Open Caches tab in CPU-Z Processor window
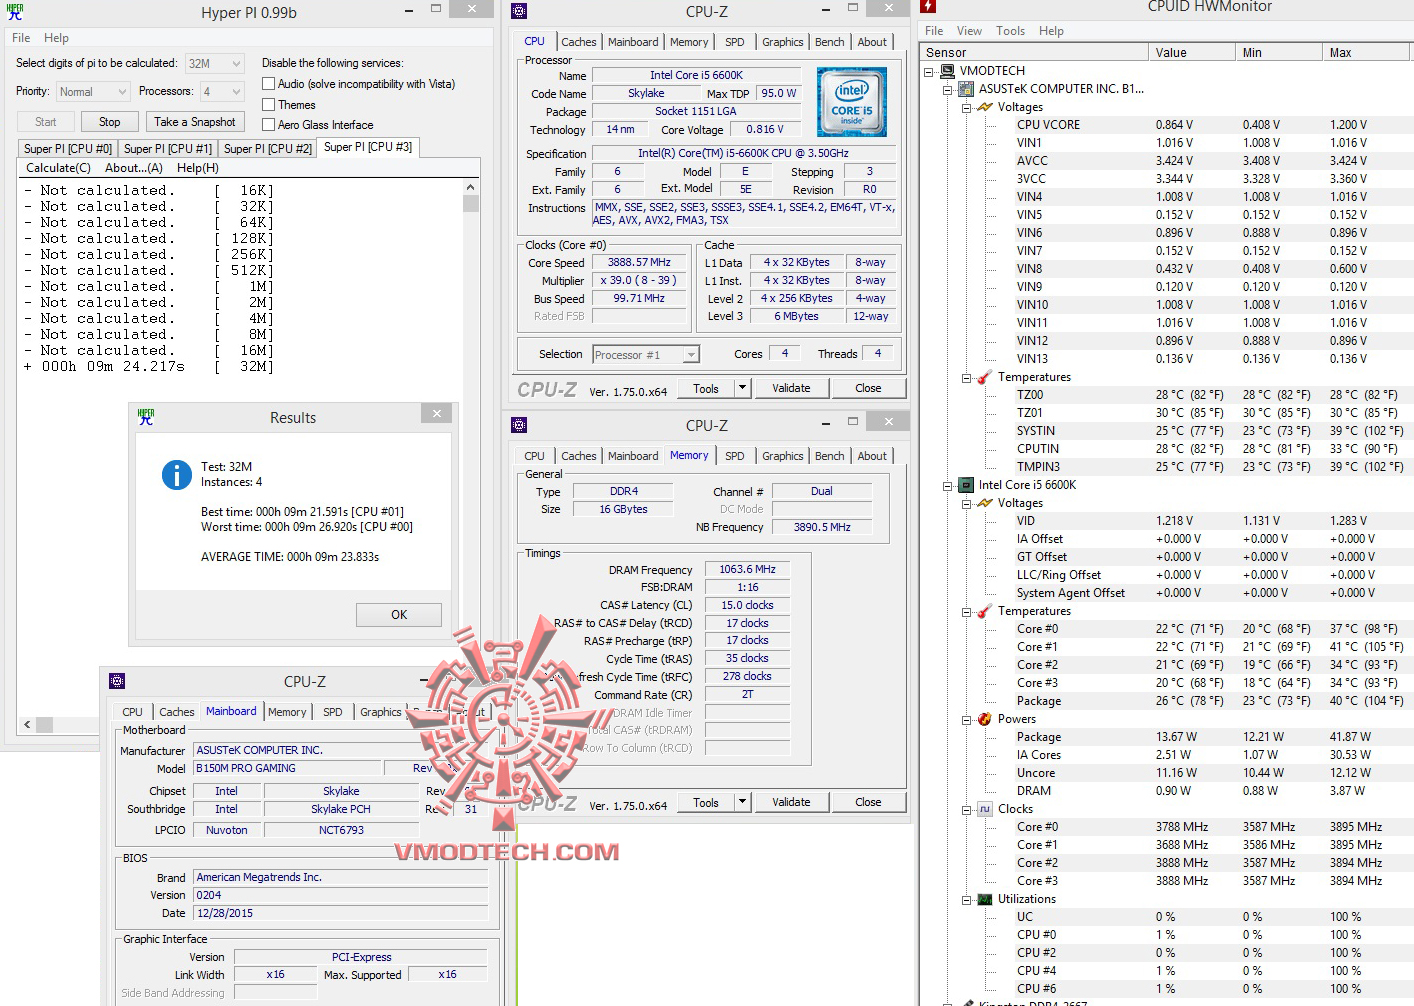Image resolution: width=1414 pixels, height=1006 pixels. pyautogui.click(x=578, y=42)
